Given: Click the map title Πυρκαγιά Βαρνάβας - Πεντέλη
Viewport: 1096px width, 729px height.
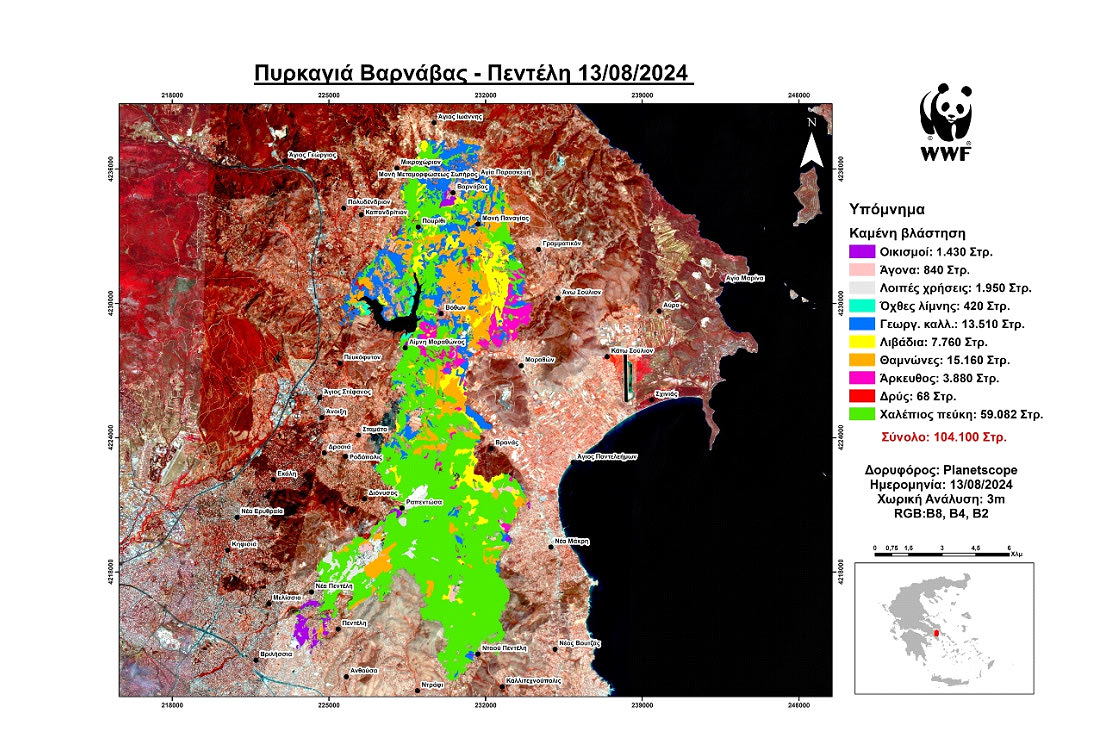Looking at the screenshot, I should click(473, 76).
